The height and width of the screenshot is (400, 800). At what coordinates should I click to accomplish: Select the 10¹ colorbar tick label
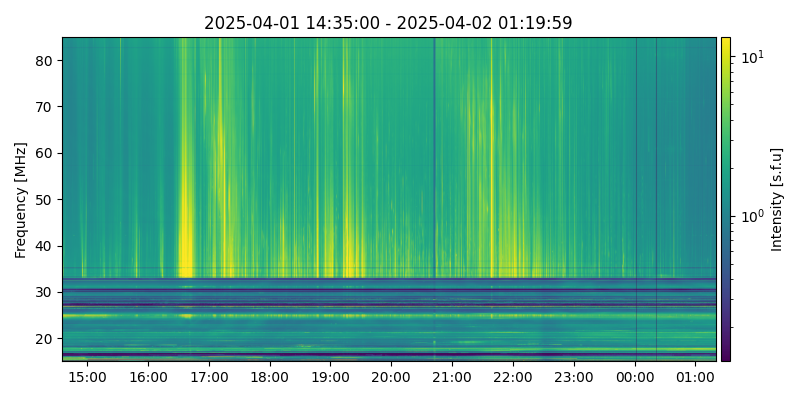[x=750, y=57]
